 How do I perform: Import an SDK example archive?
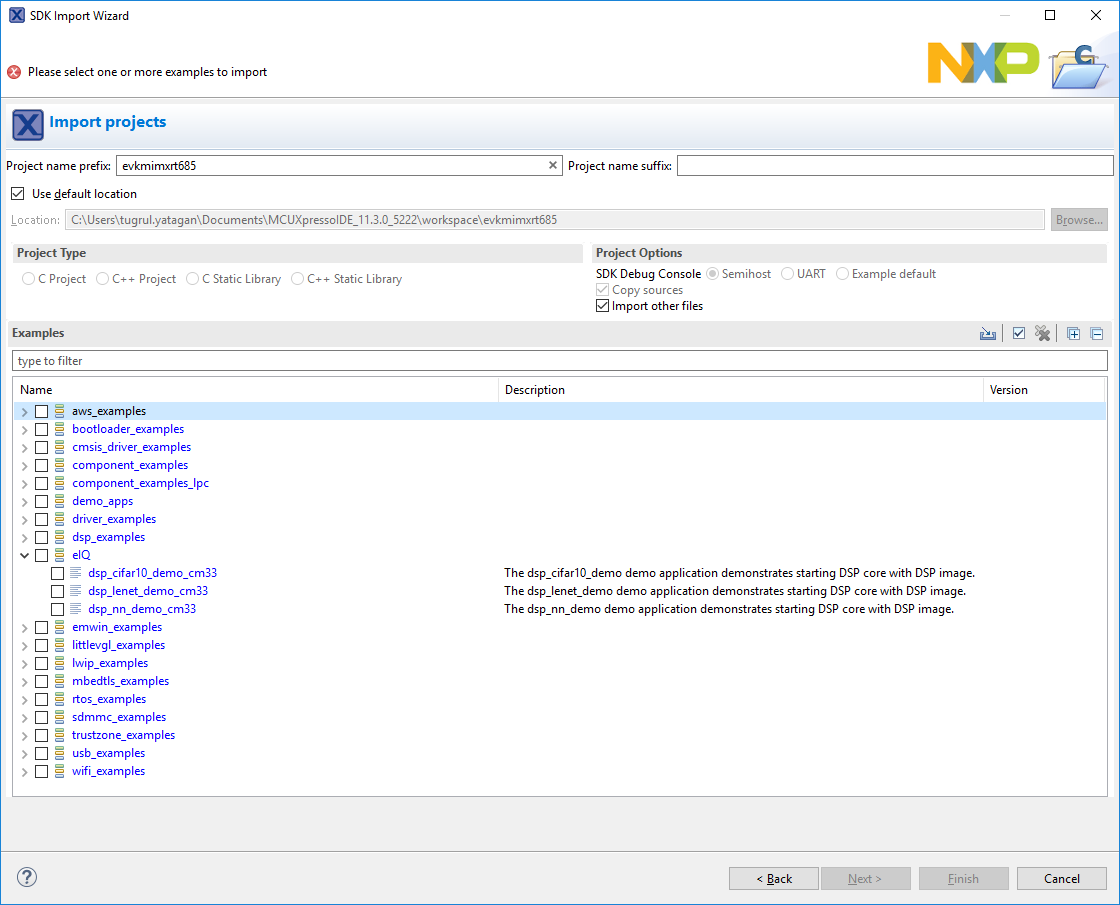tap(988, 333)
